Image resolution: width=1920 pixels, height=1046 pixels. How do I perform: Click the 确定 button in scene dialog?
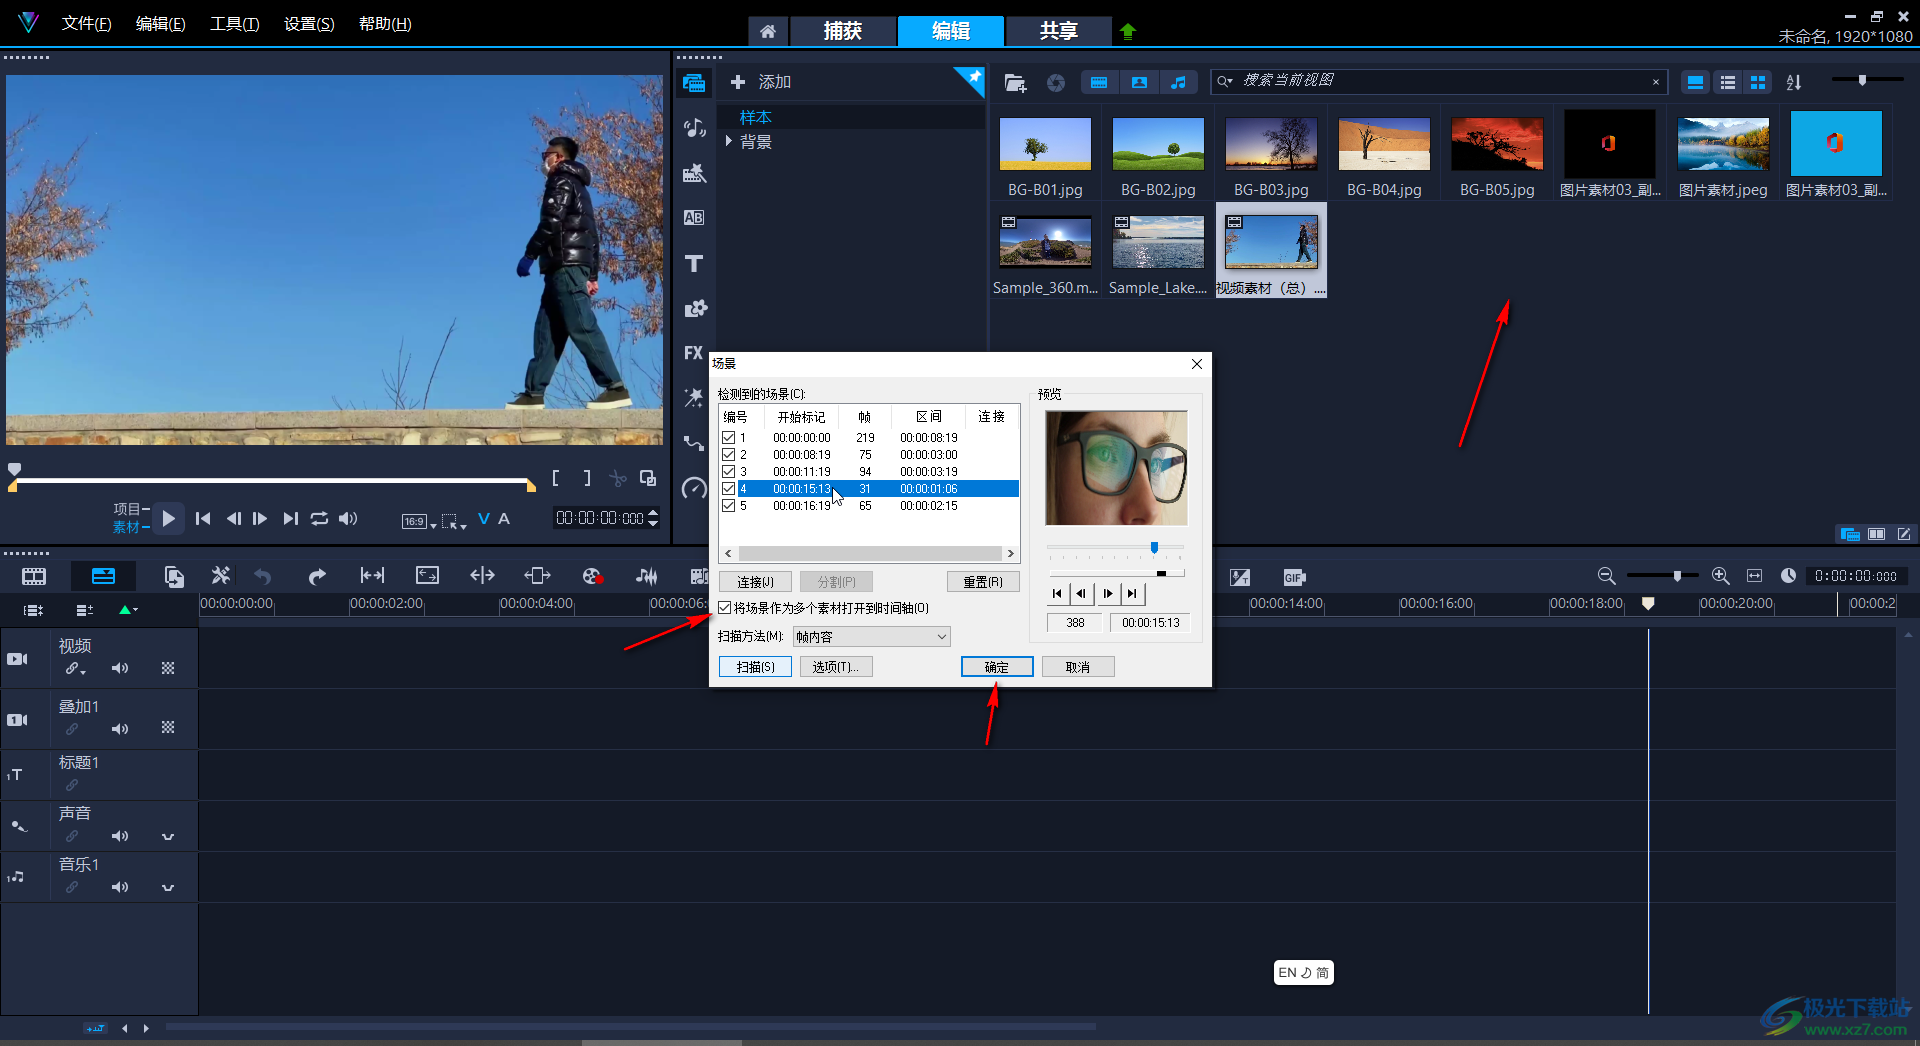(x=997, y=667)
